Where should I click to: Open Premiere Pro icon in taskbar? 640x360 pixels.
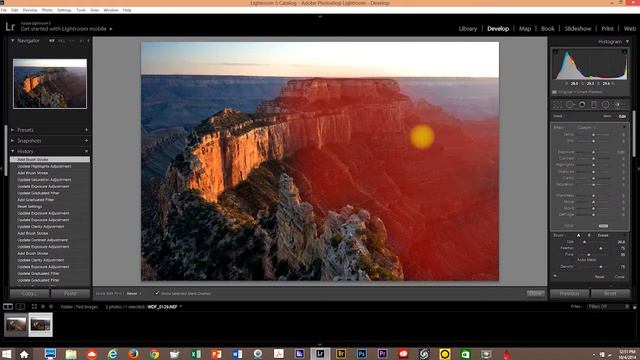pos(382,354)
